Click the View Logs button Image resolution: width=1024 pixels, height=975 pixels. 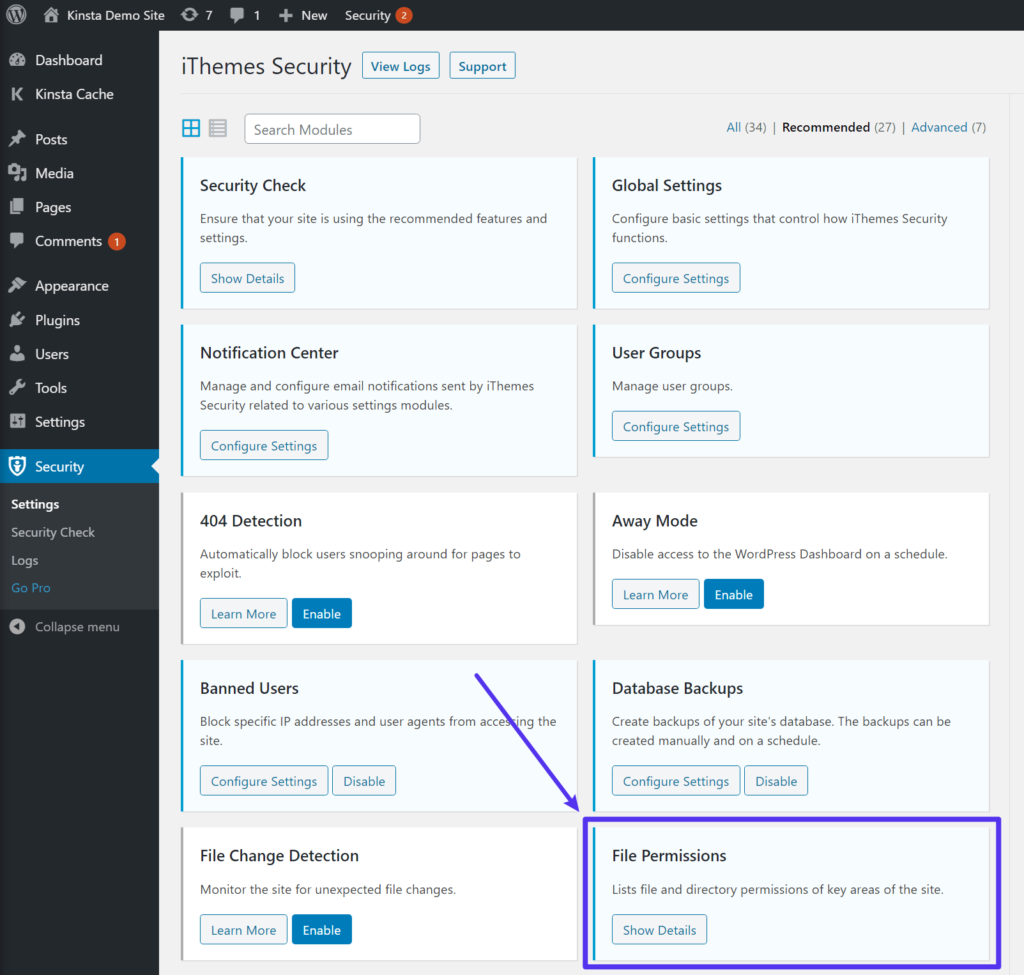pyautogui.click(x=400, y=65)
